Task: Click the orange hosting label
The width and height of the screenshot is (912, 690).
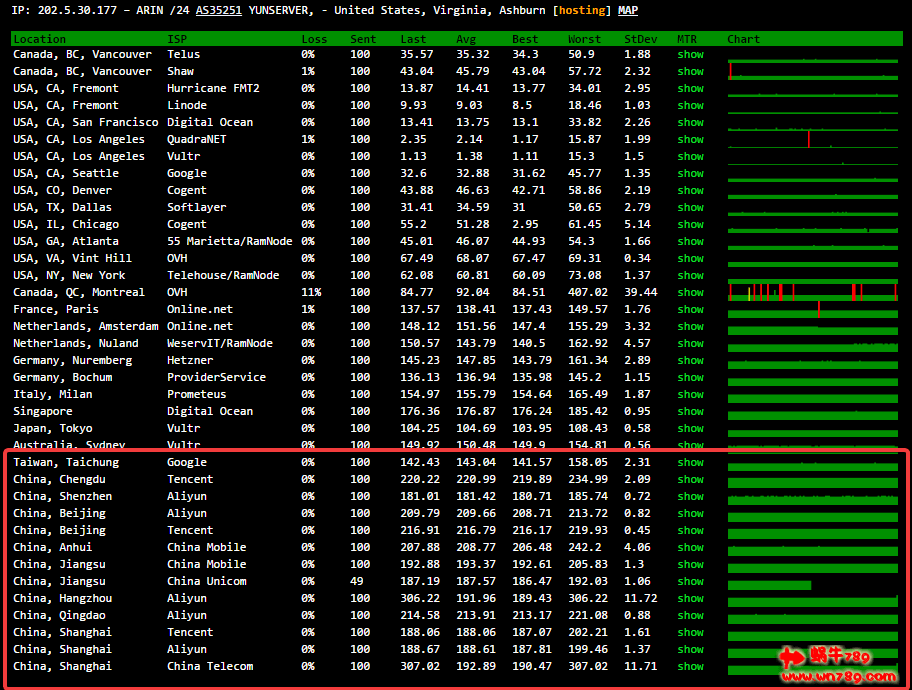Action: tap(581, 10)
